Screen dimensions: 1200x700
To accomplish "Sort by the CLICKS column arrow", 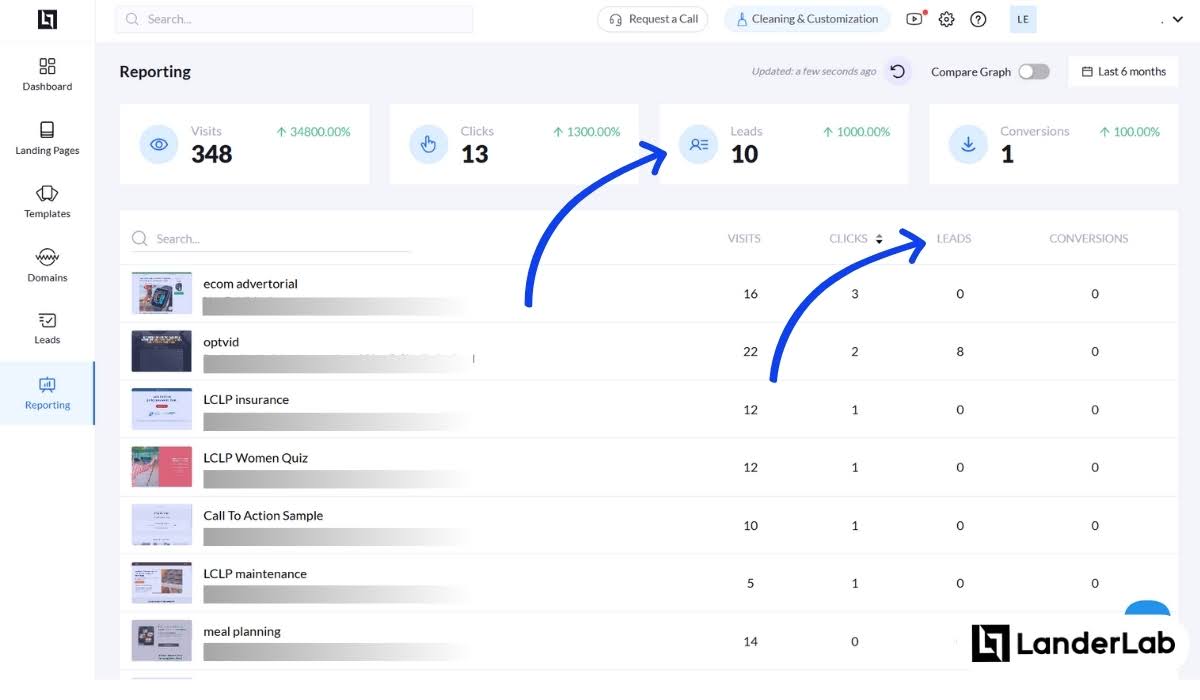I will (x=879, y=239).
